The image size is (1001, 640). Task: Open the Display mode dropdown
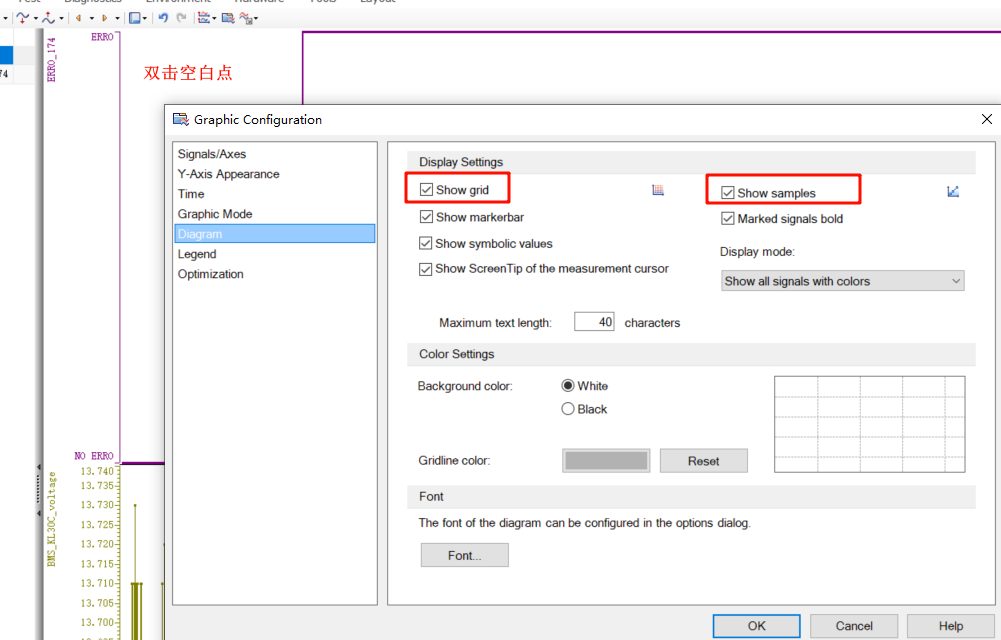coord(843,281)
